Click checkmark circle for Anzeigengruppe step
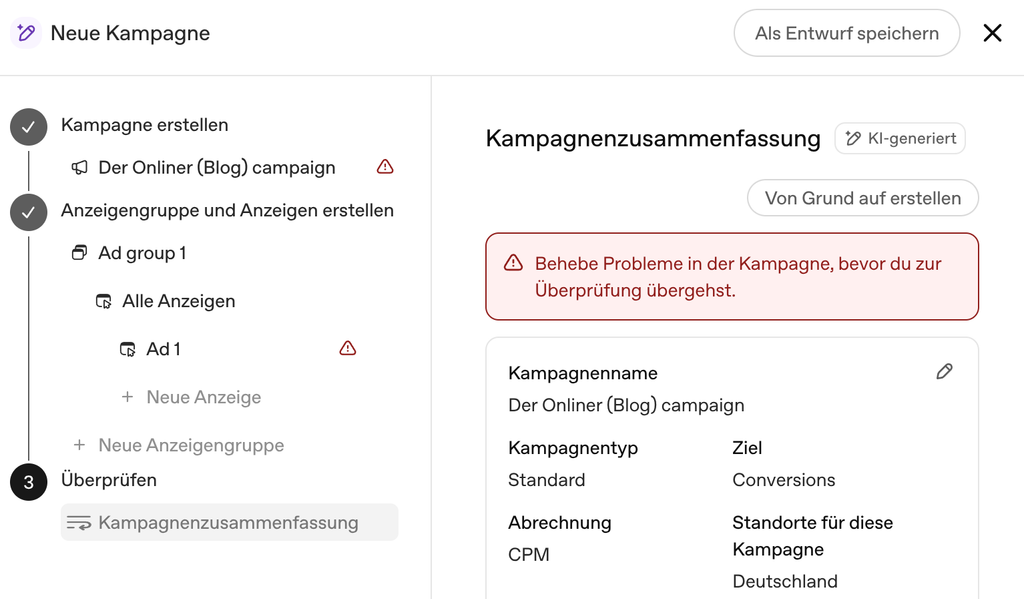Screen dimensions: 1024x599 click(x=29, y=212)
